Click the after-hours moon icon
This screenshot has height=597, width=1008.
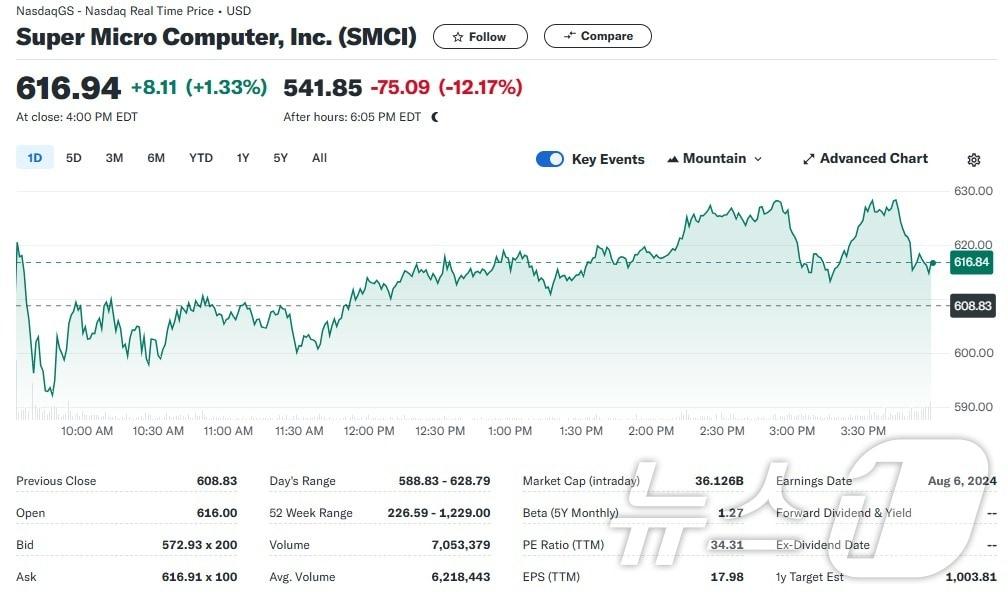[x=434, y=117]
